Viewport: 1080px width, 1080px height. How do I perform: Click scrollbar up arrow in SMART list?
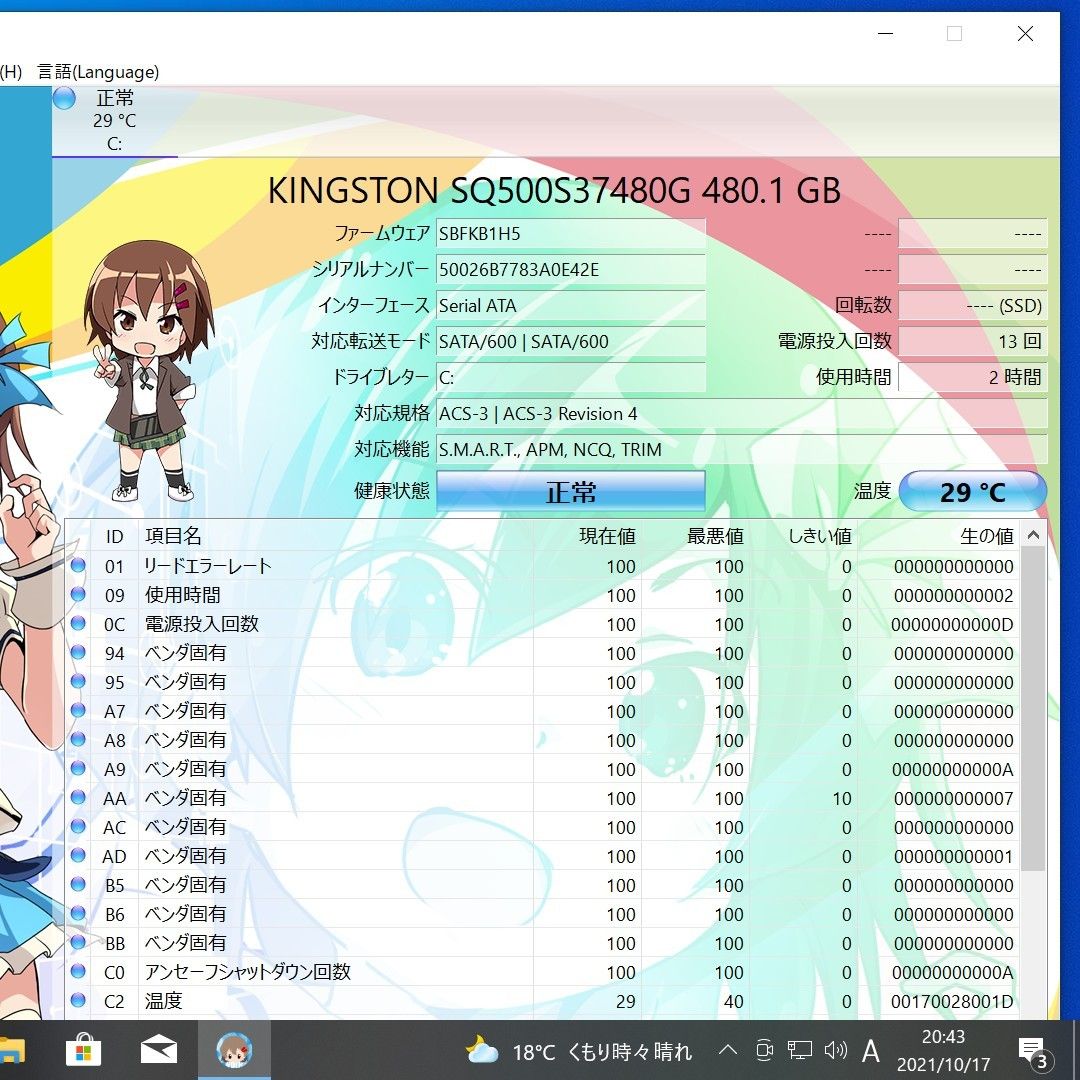pyautogui.click(x=1033, y=534)
